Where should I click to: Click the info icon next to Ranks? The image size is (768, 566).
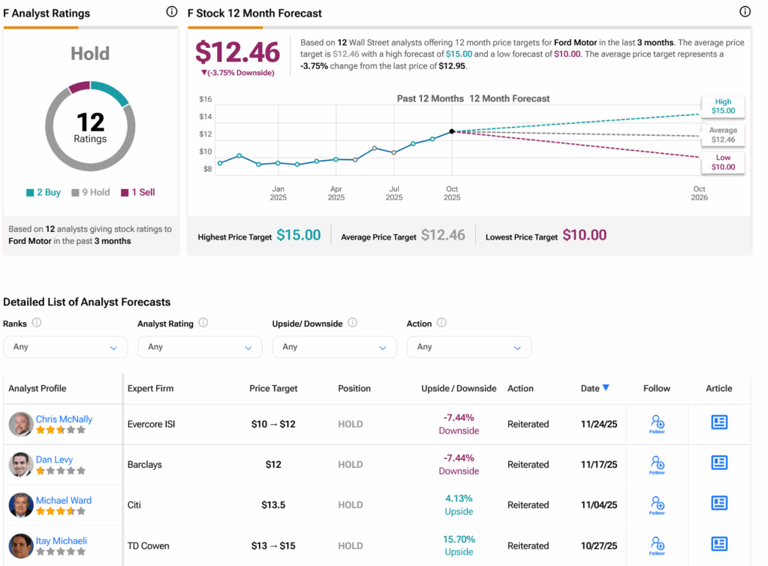click(x=37, y=323)
